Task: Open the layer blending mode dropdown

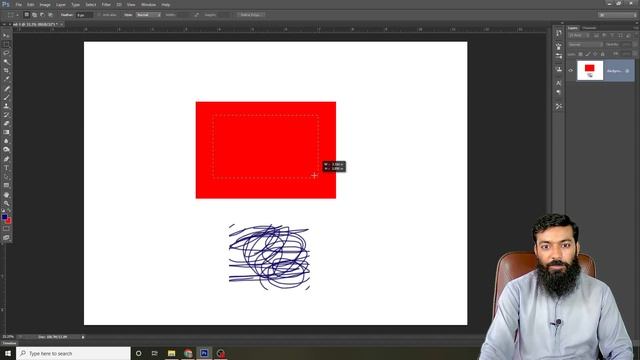Action: [585, 44]
